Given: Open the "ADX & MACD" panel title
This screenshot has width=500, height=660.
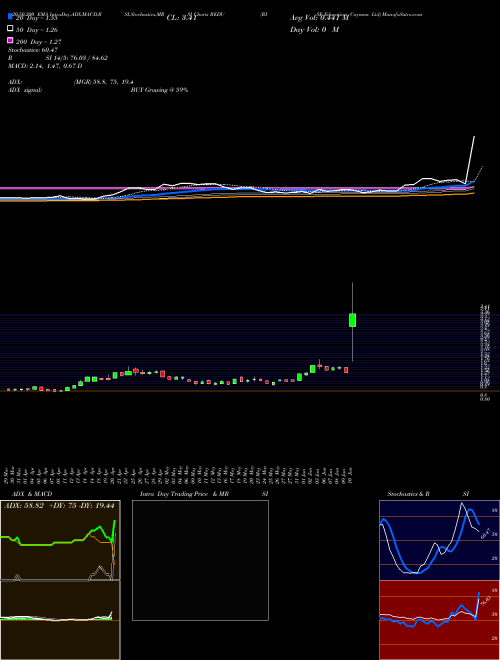Looking at the screenshot, I should [32, 494].
